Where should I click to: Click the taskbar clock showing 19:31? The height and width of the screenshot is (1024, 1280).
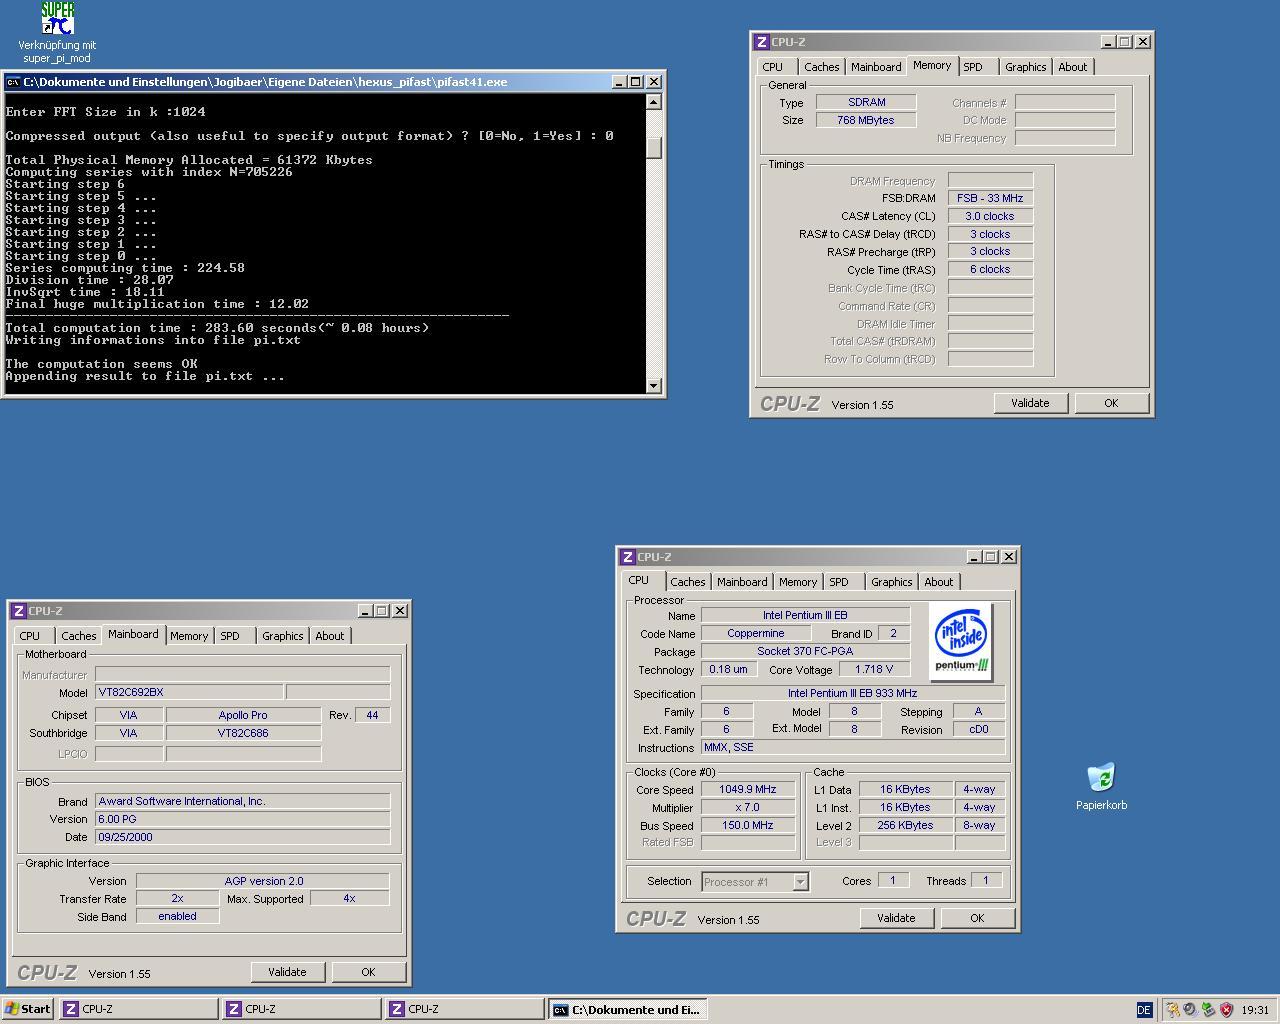1255,1010
